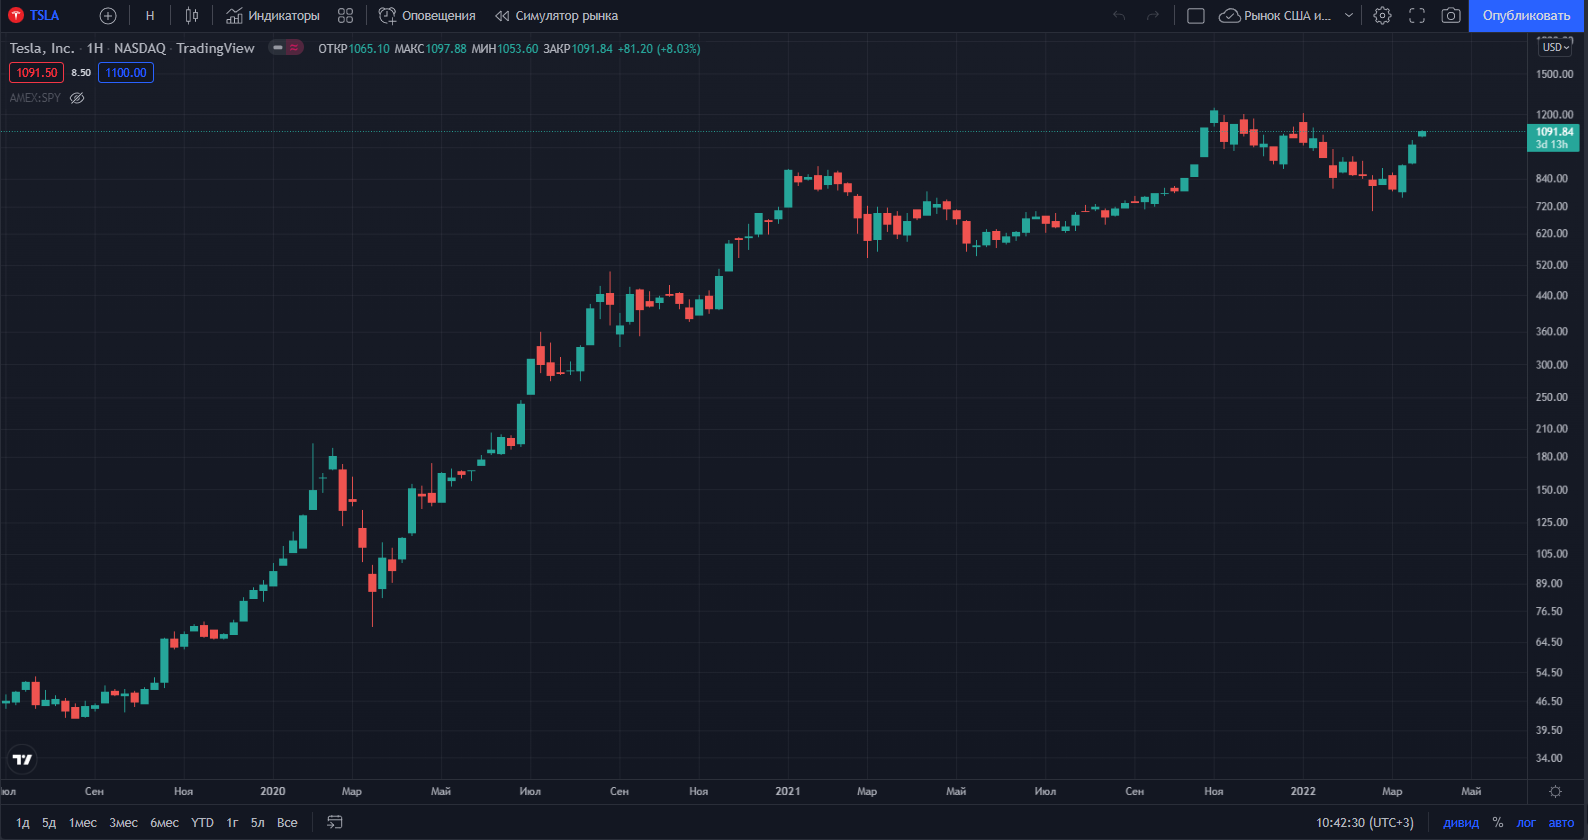
Task: Select the Все full date range
Action: [x=287, y=823]
